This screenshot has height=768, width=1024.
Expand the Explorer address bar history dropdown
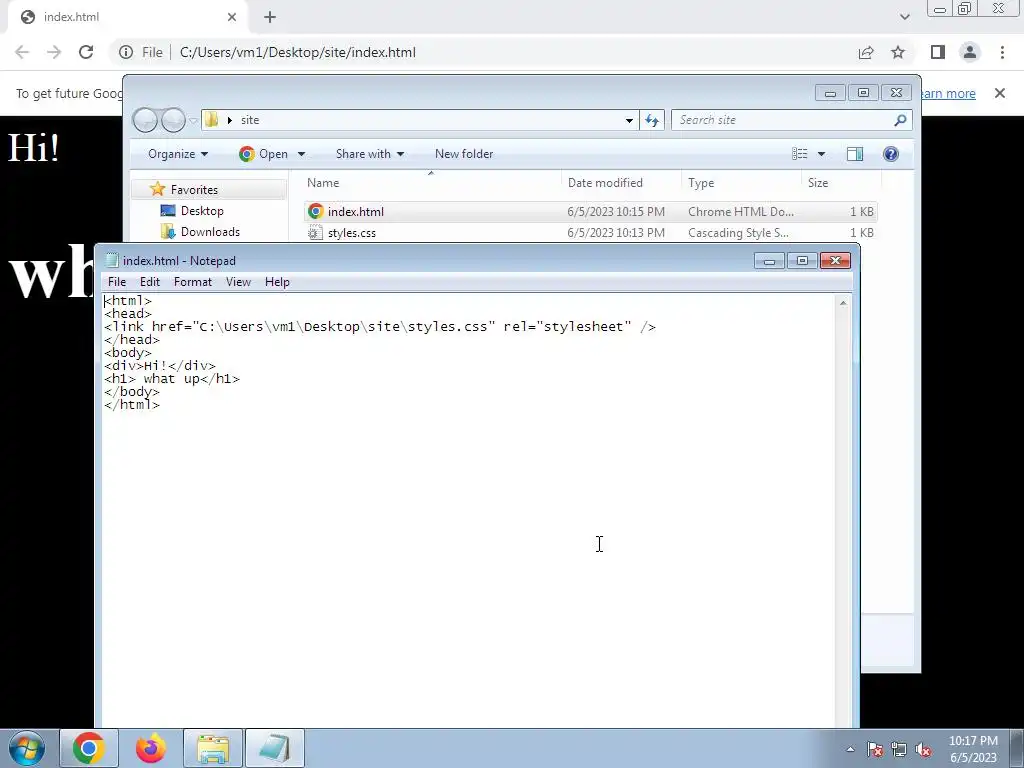point(629,120)
